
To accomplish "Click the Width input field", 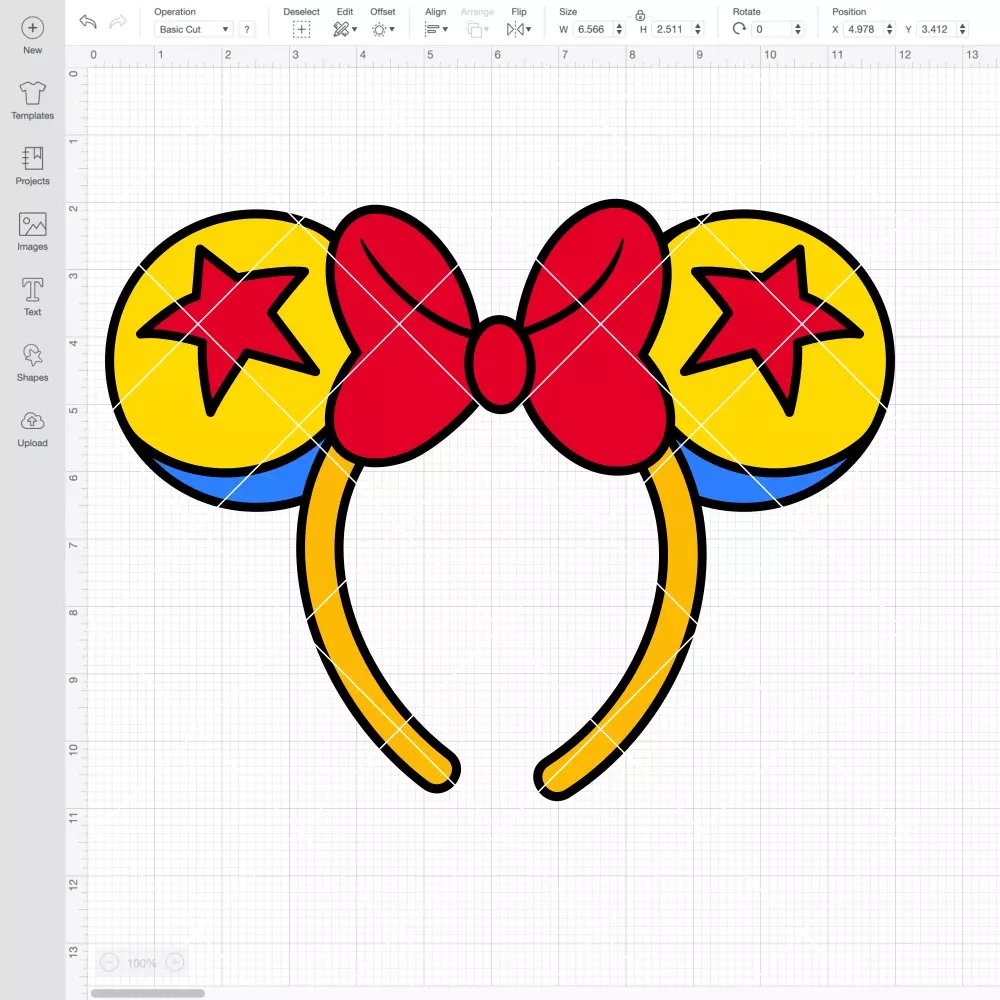I will click(x=592, y=29).
